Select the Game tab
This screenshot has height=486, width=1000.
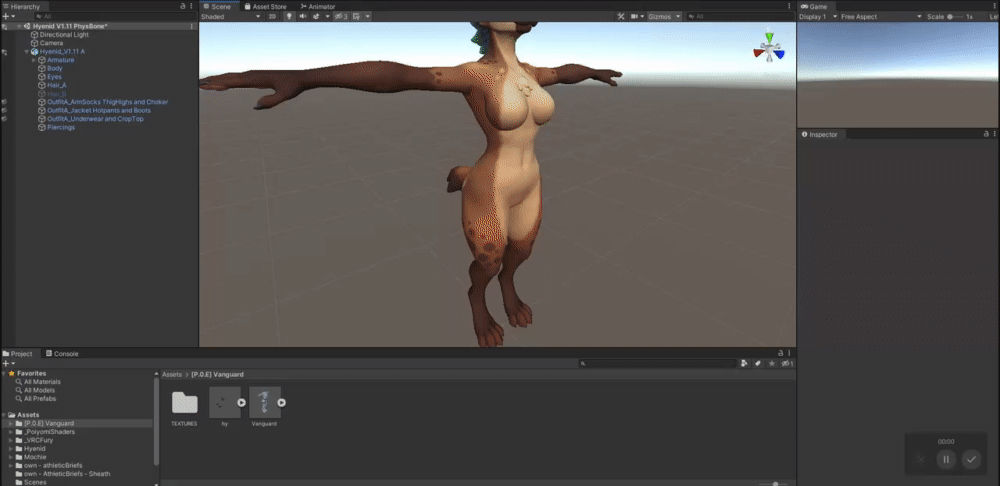tap(814, 6)
